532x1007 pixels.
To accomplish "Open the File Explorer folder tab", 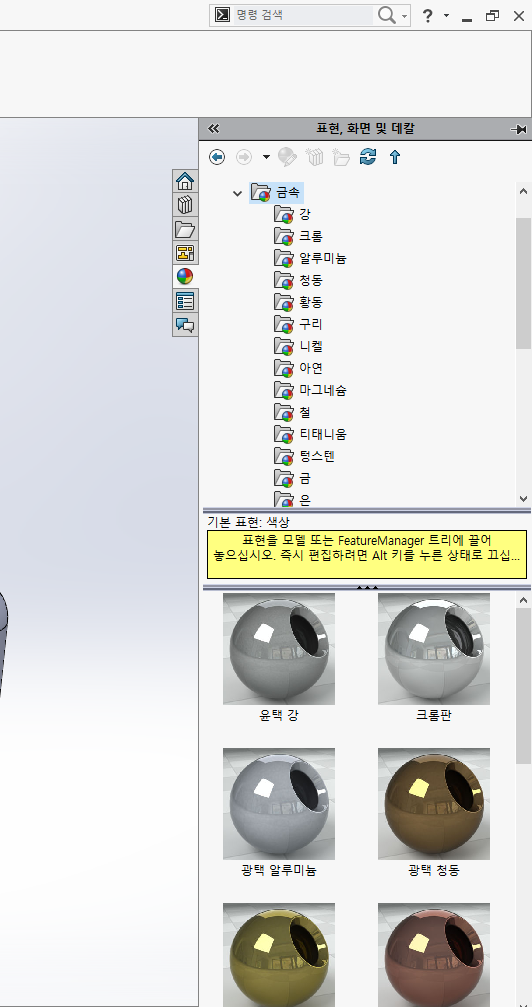I will (x=185, y=229).
